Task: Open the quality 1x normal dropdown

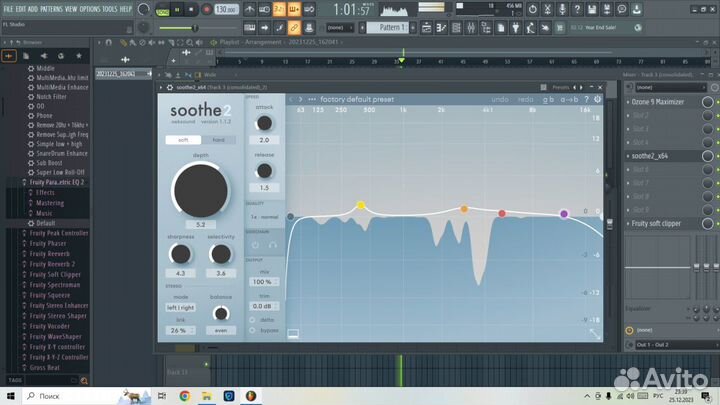Action: pos(264,216)
